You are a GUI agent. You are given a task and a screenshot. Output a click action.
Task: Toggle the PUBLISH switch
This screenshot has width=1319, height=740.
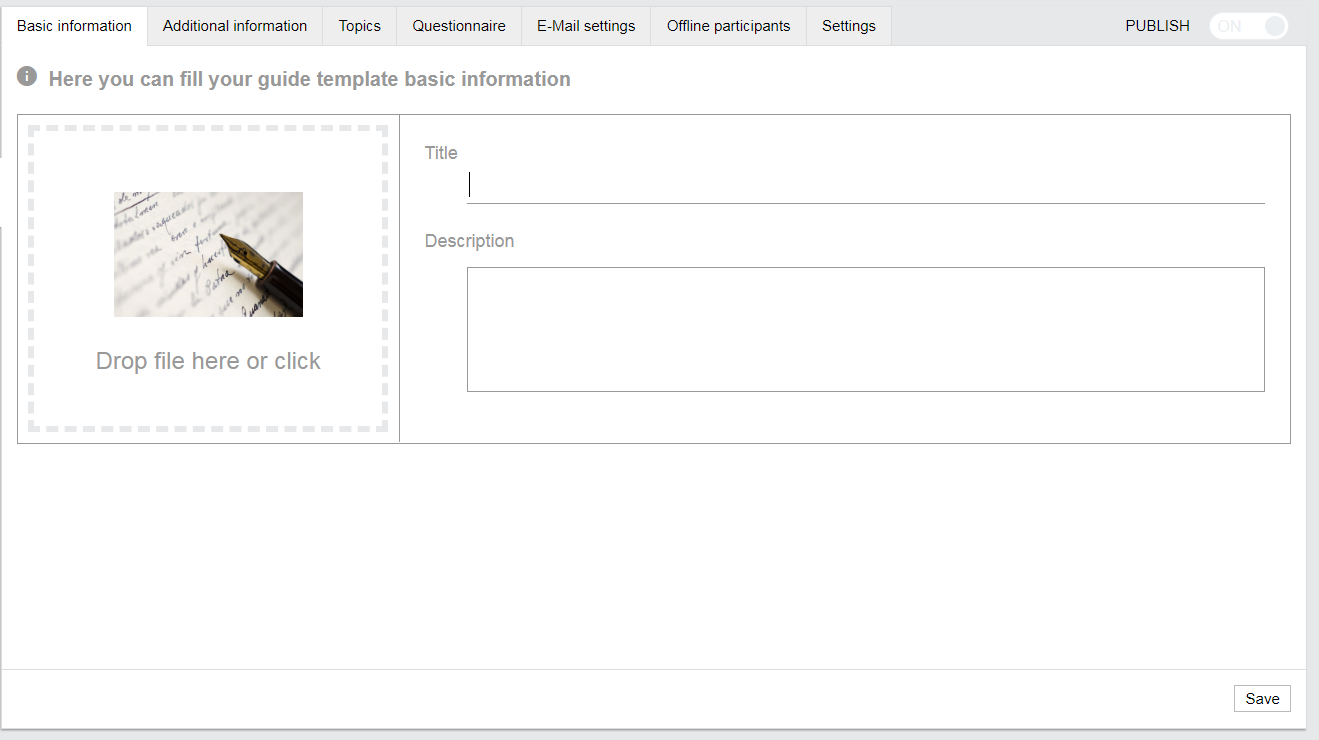tap(1248, 26)
